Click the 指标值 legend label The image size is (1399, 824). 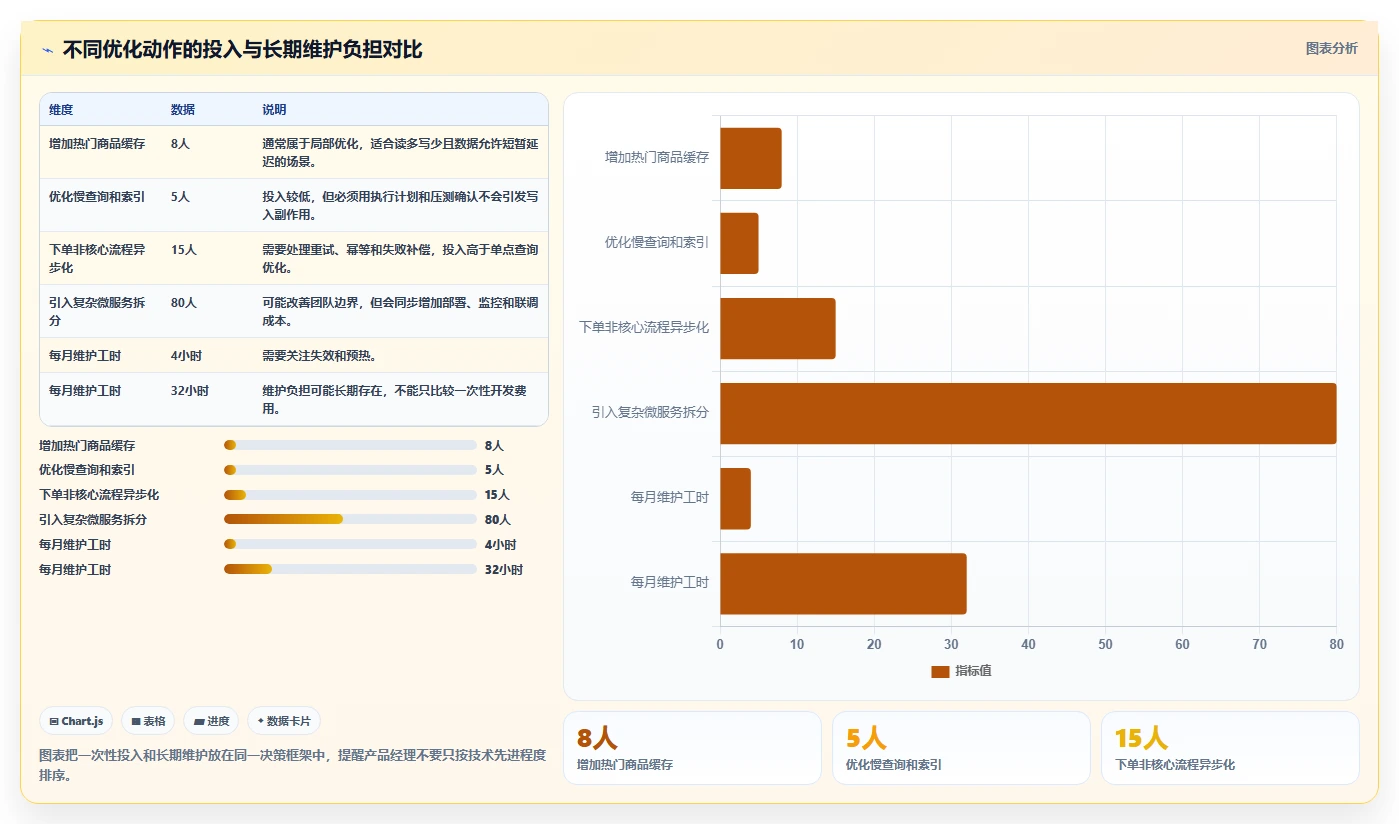tap(973, 671)
